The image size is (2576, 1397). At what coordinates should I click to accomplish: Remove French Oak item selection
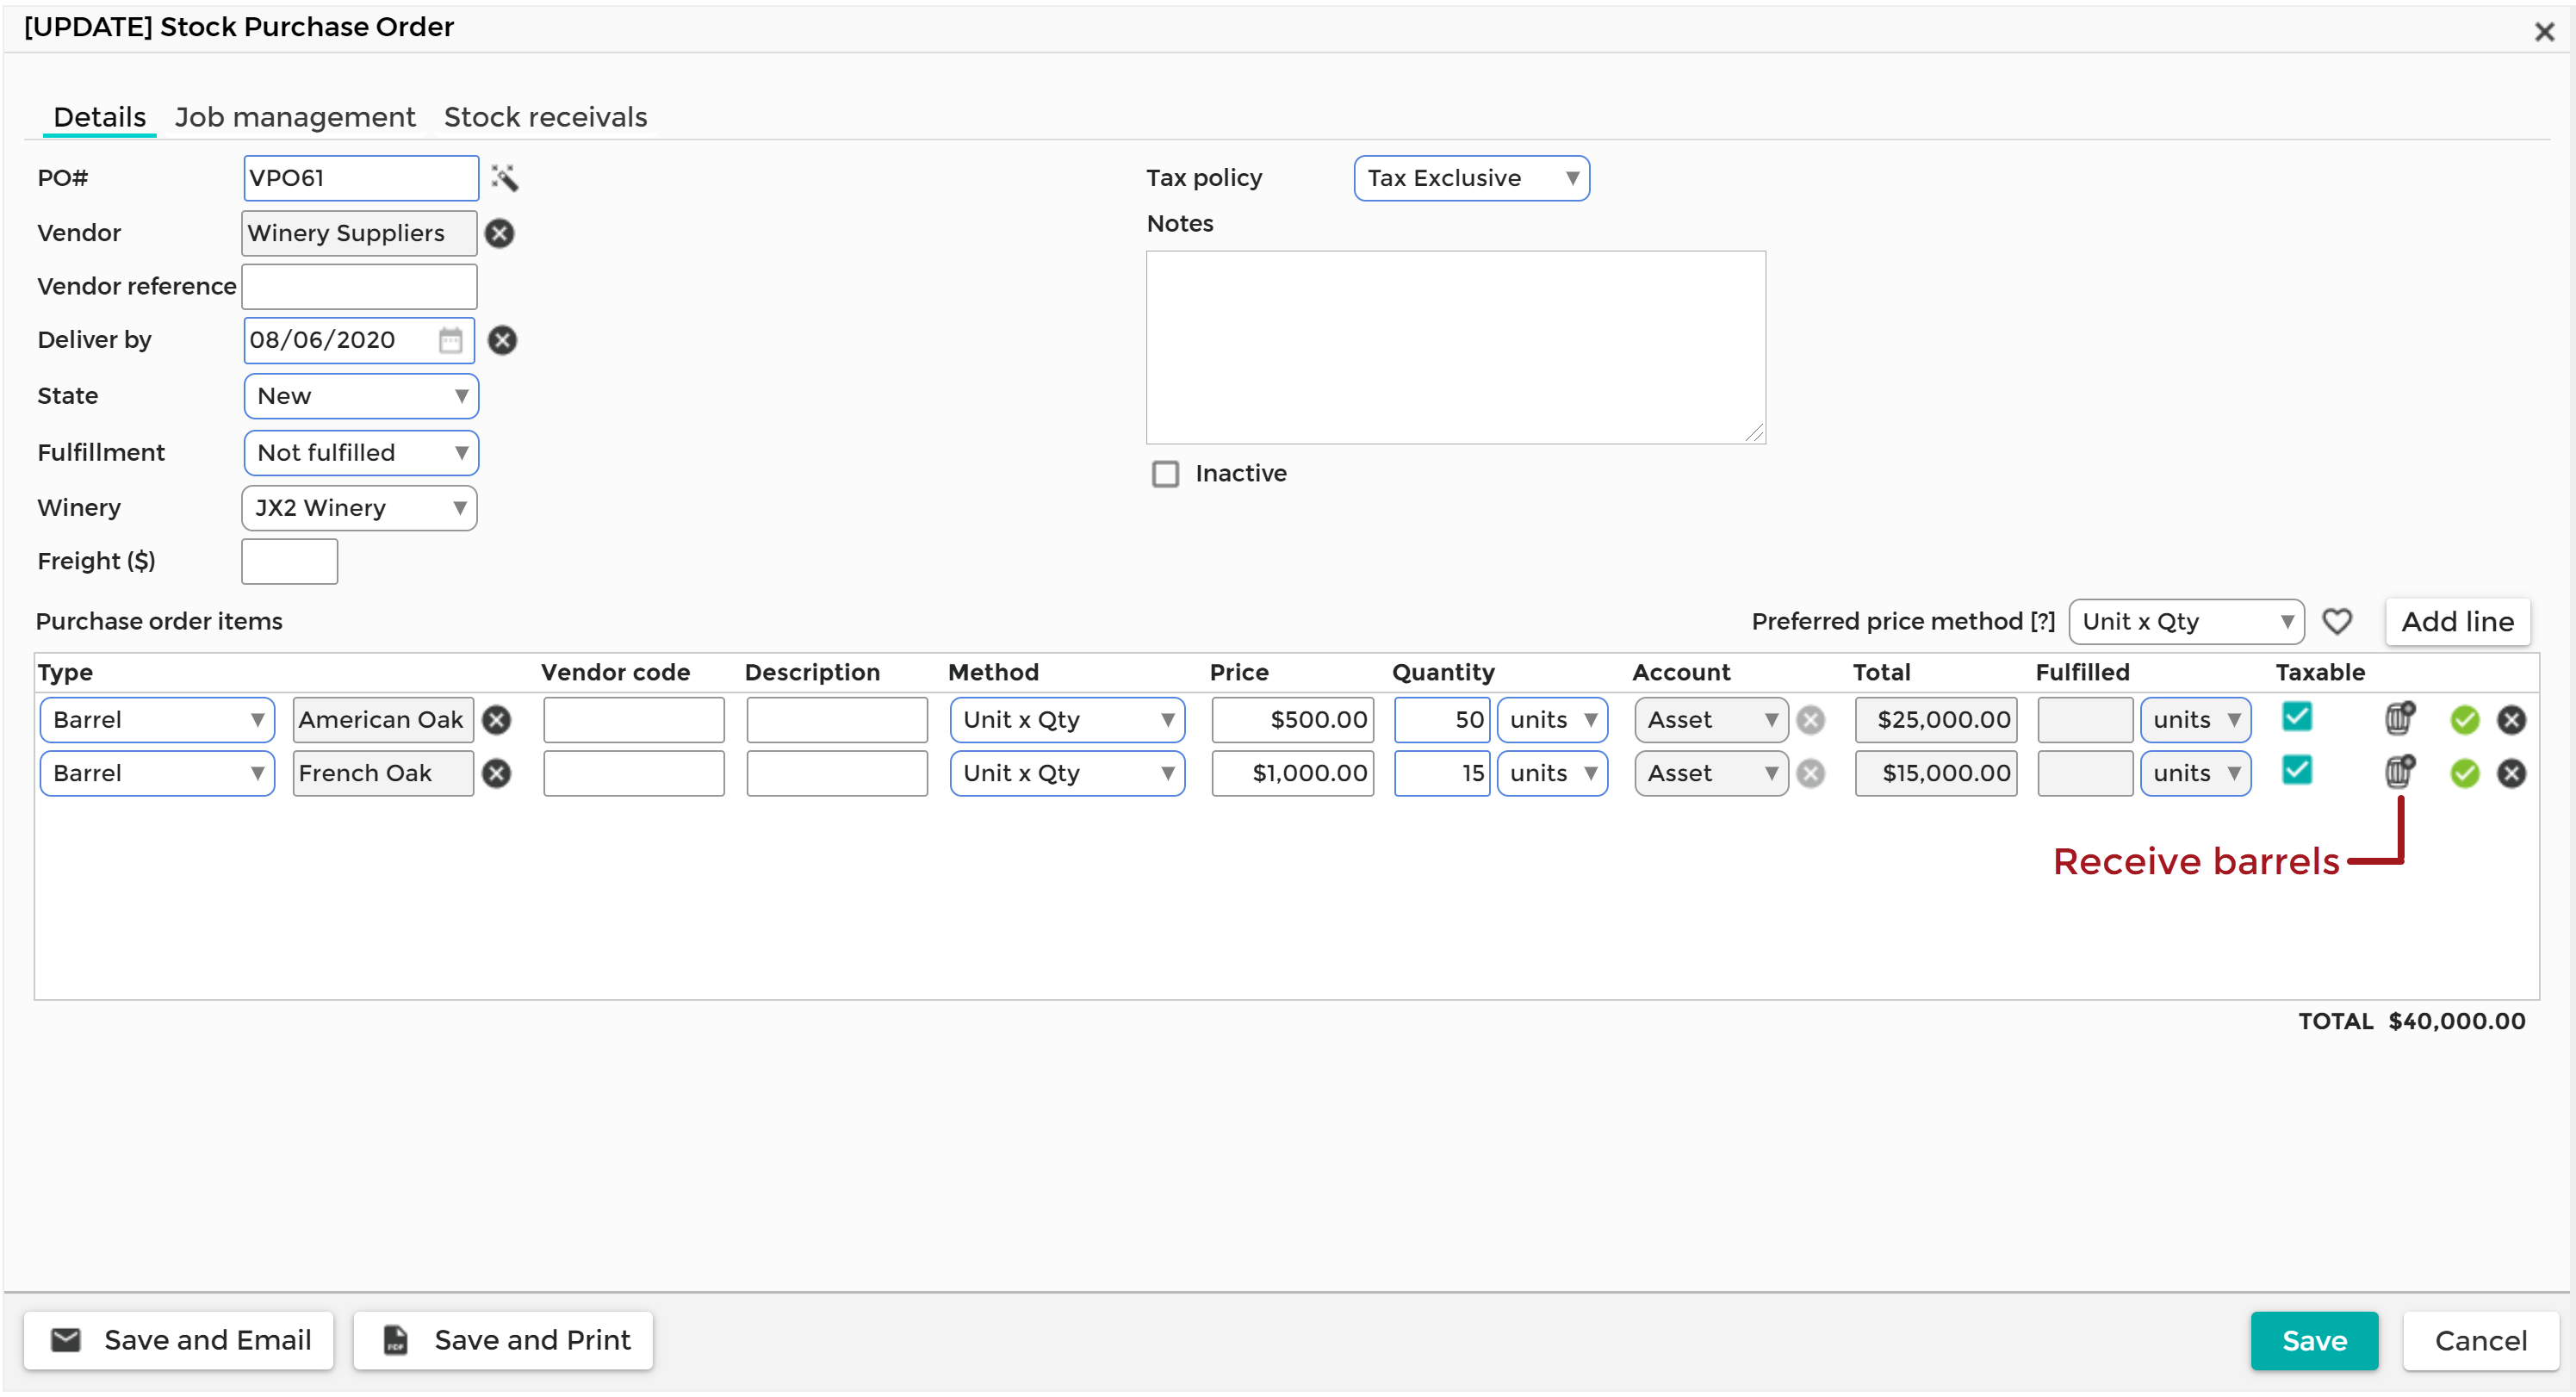click(496, 773)
